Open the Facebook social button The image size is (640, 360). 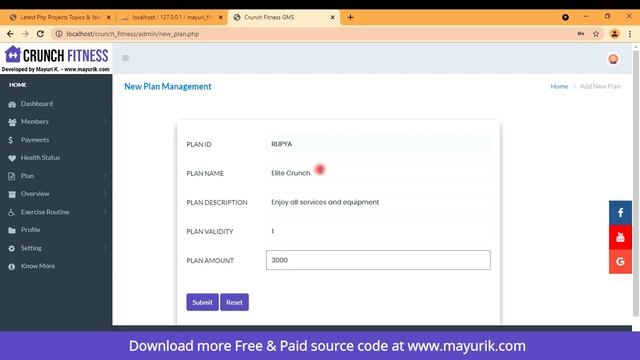(x=620, y=213)
